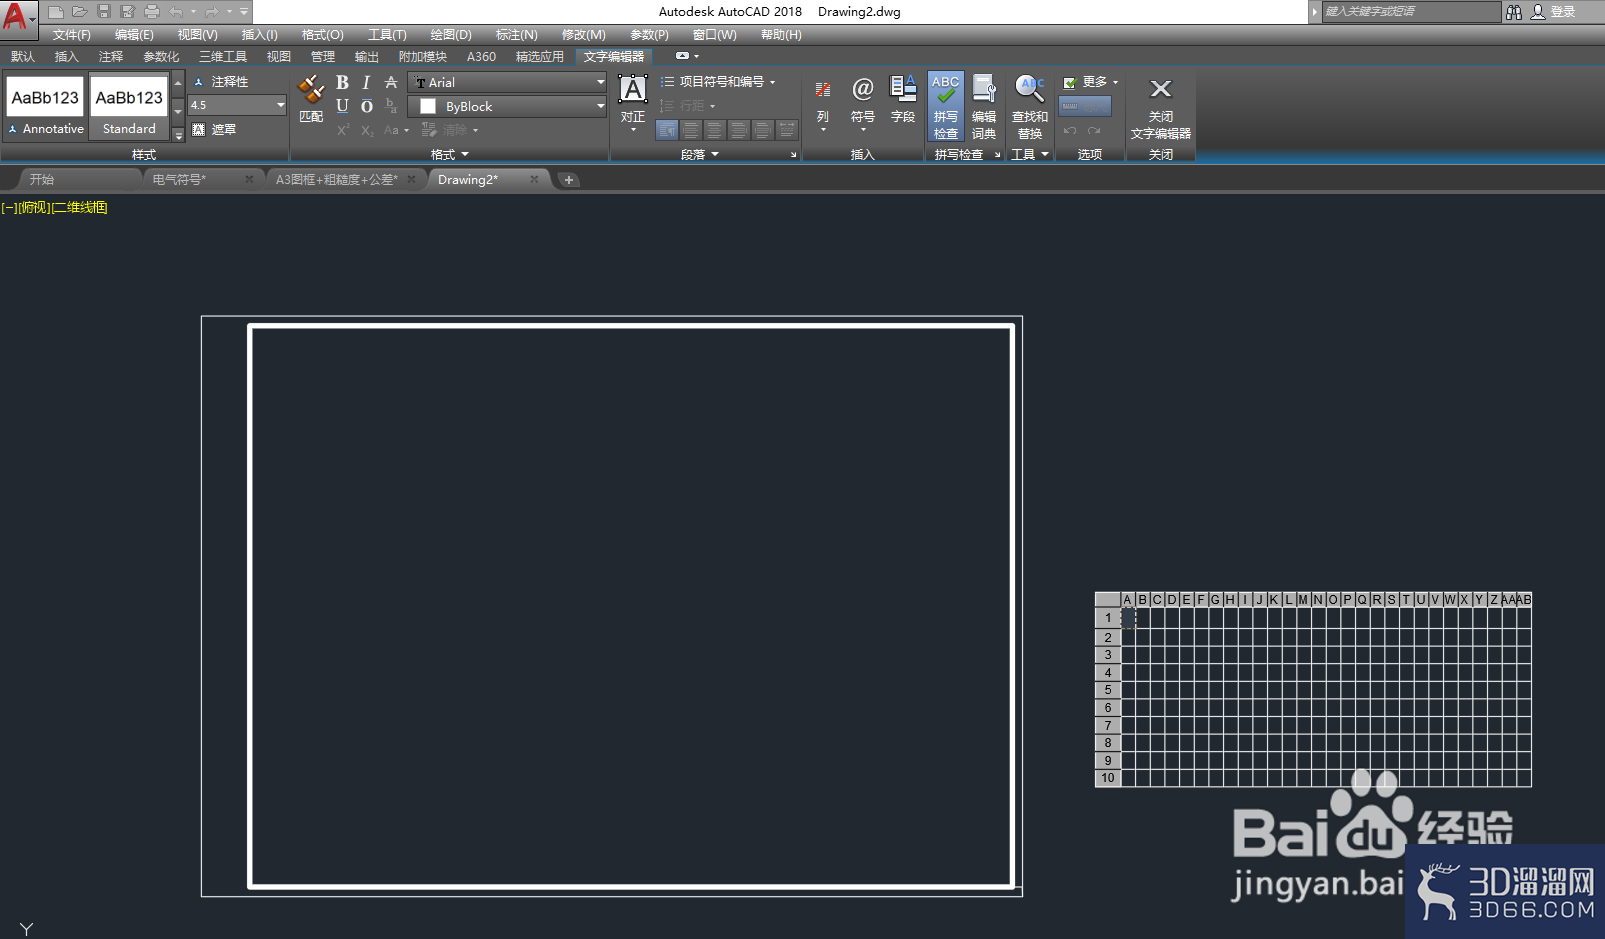
Task: Toggle Italic text formatting
Action: (366, 82)
